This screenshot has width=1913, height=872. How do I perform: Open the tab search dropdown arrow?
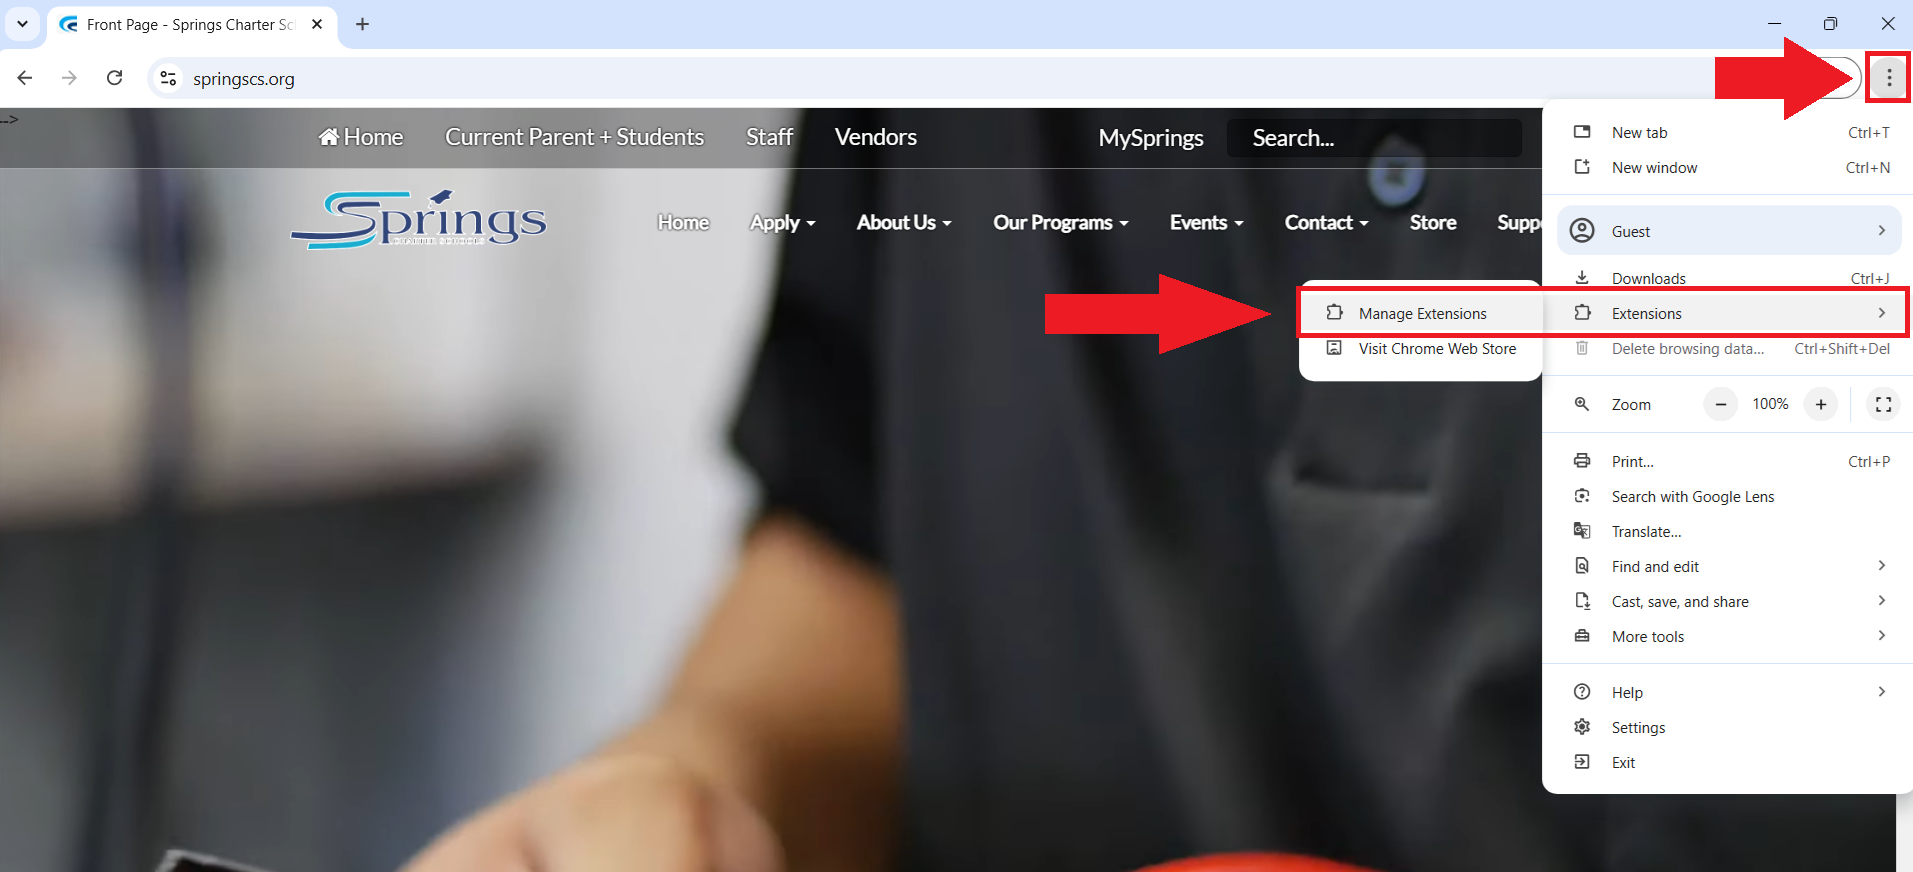click(22, 24)
